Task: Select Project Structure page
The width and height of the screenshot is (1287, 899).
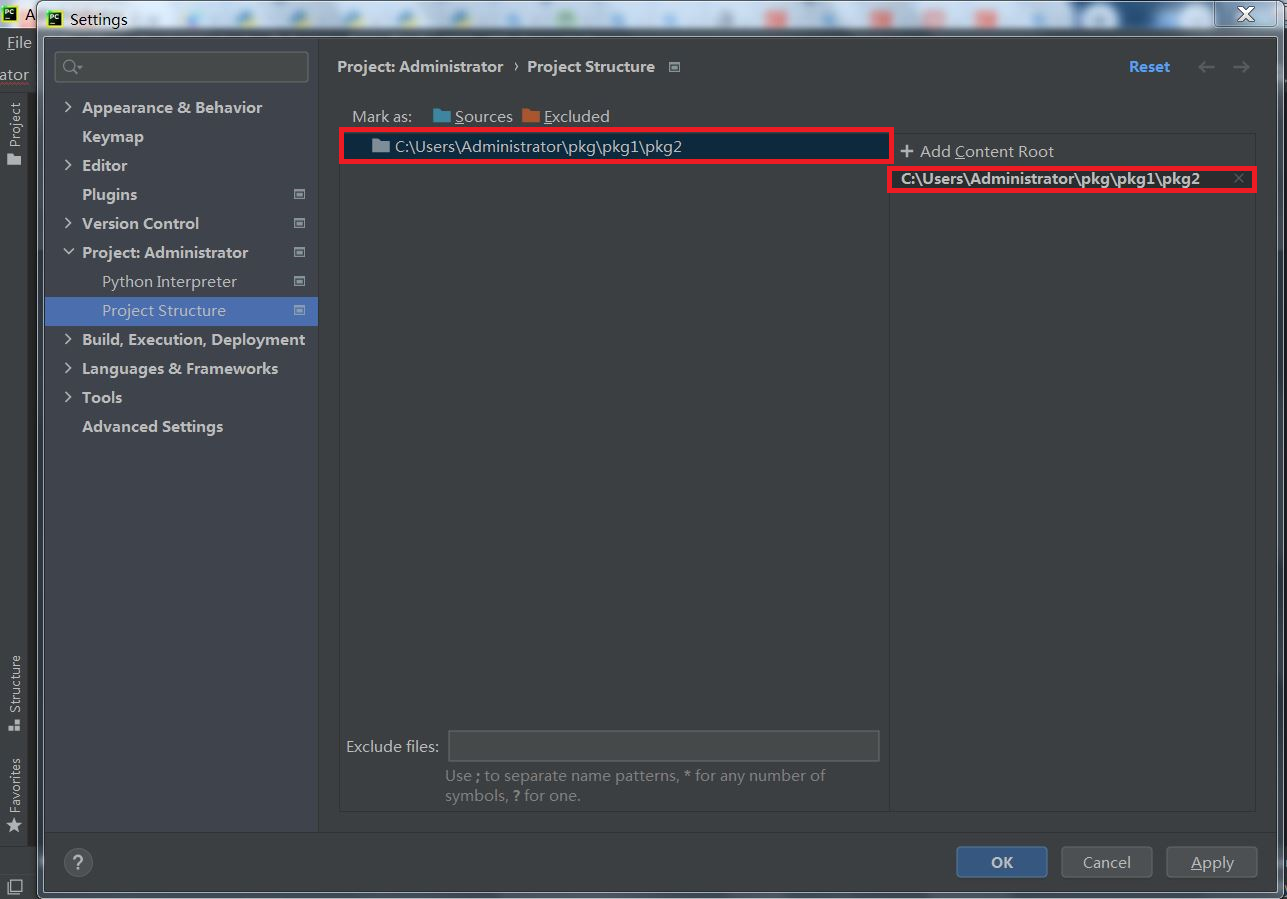Action: (x=181, y=310)
